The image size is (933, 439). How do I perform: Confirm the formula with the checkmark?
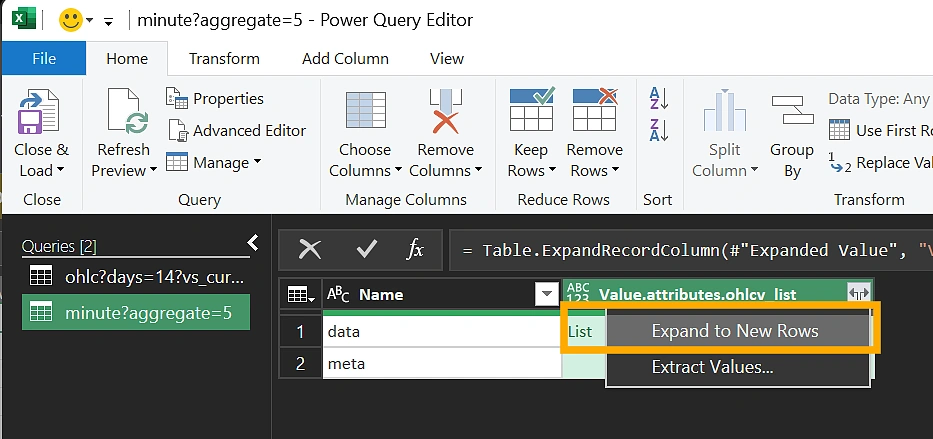coord(366,249)
